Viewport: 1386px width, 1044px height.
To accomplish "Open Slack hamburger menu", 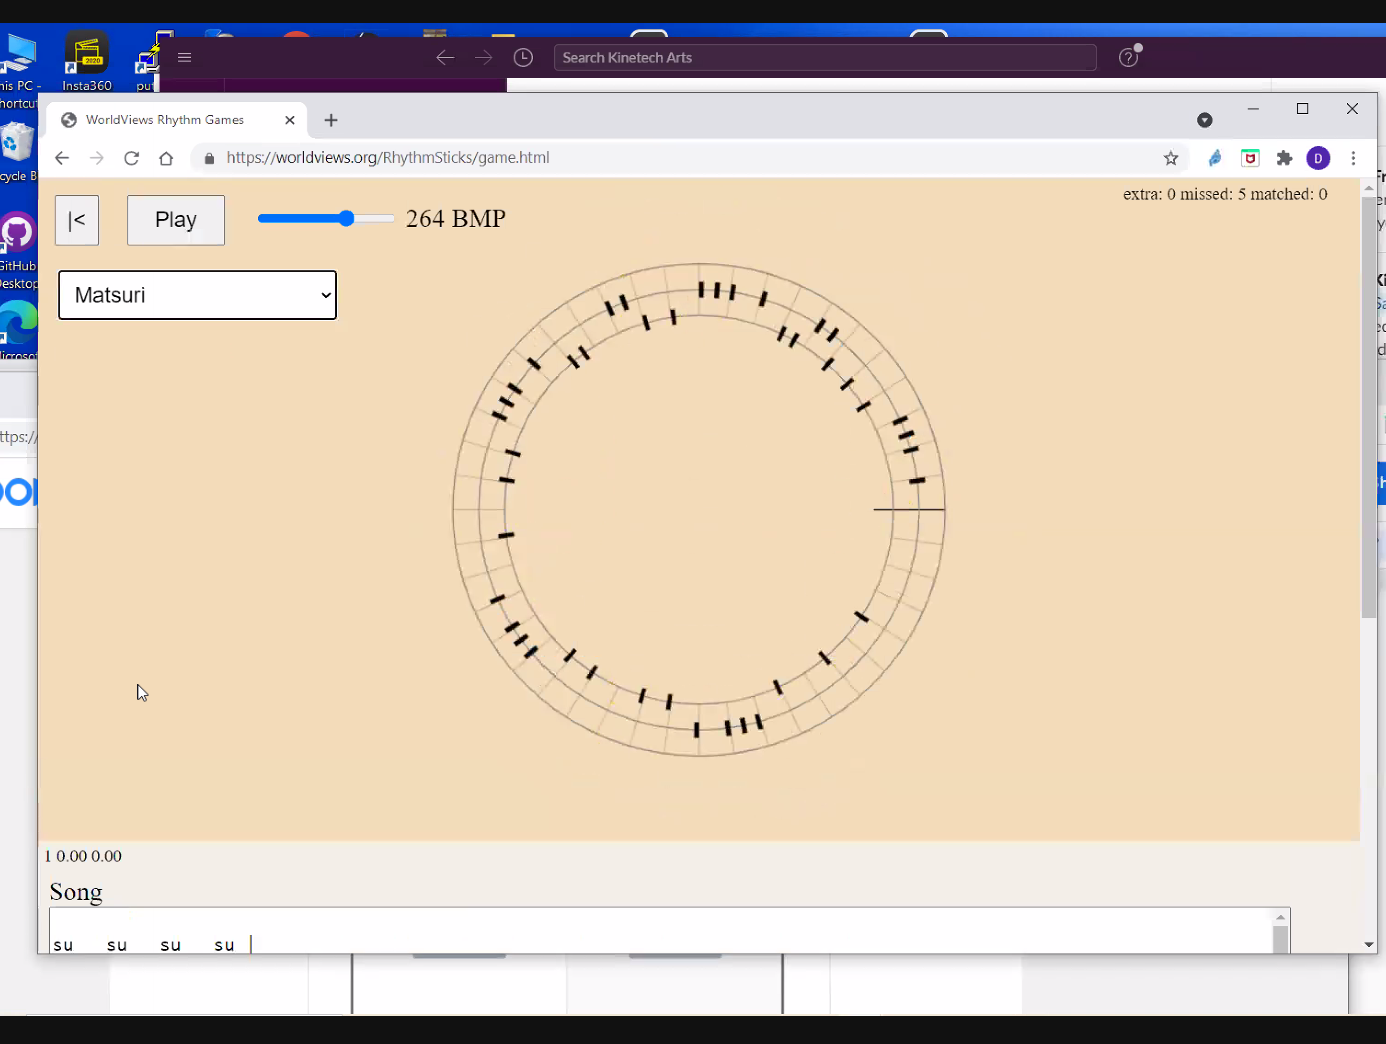I will (184, 57).
